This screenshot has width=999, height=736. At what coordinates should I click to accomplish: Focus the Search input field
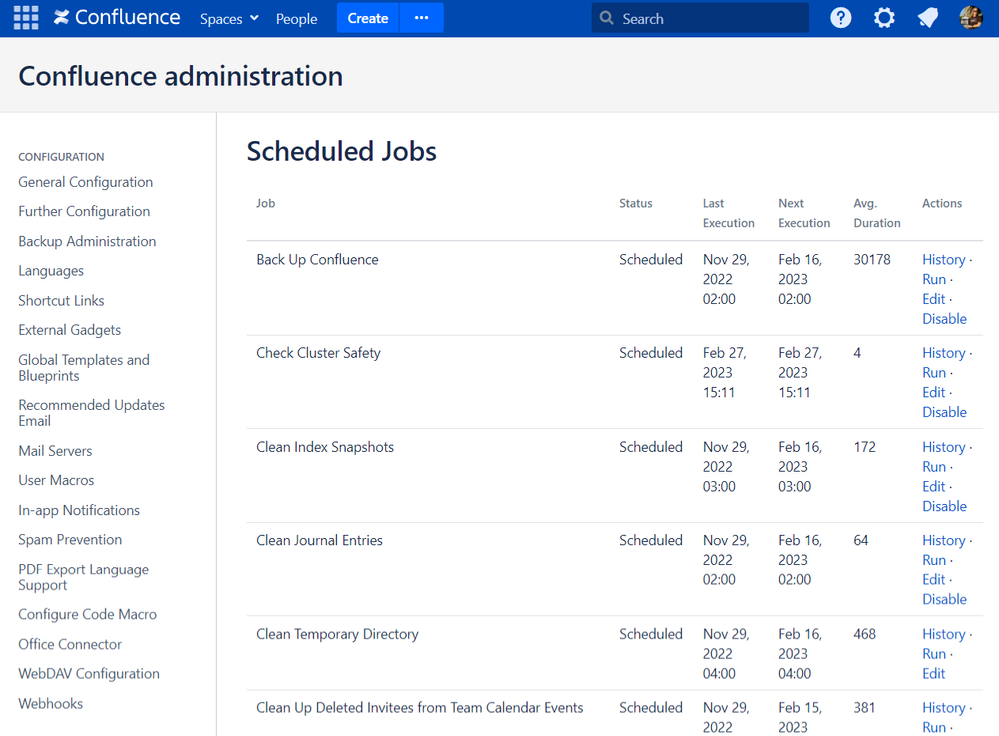pyautogui.click(x=700, y=18)
